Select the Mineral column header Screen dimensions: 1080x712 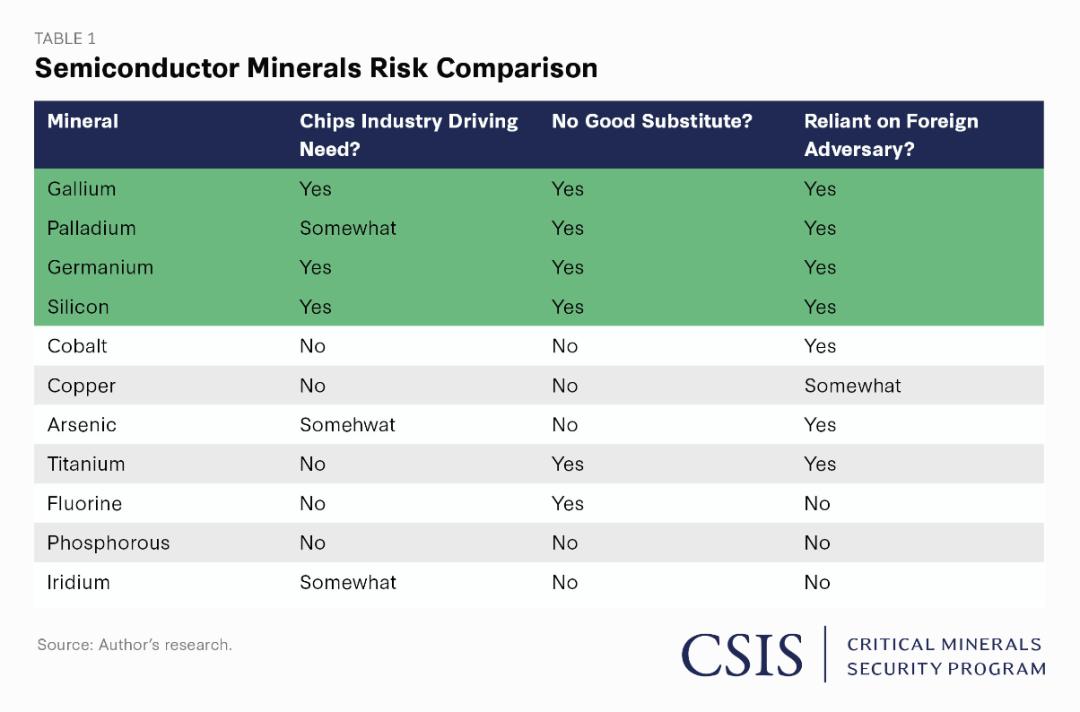[83, 122]
